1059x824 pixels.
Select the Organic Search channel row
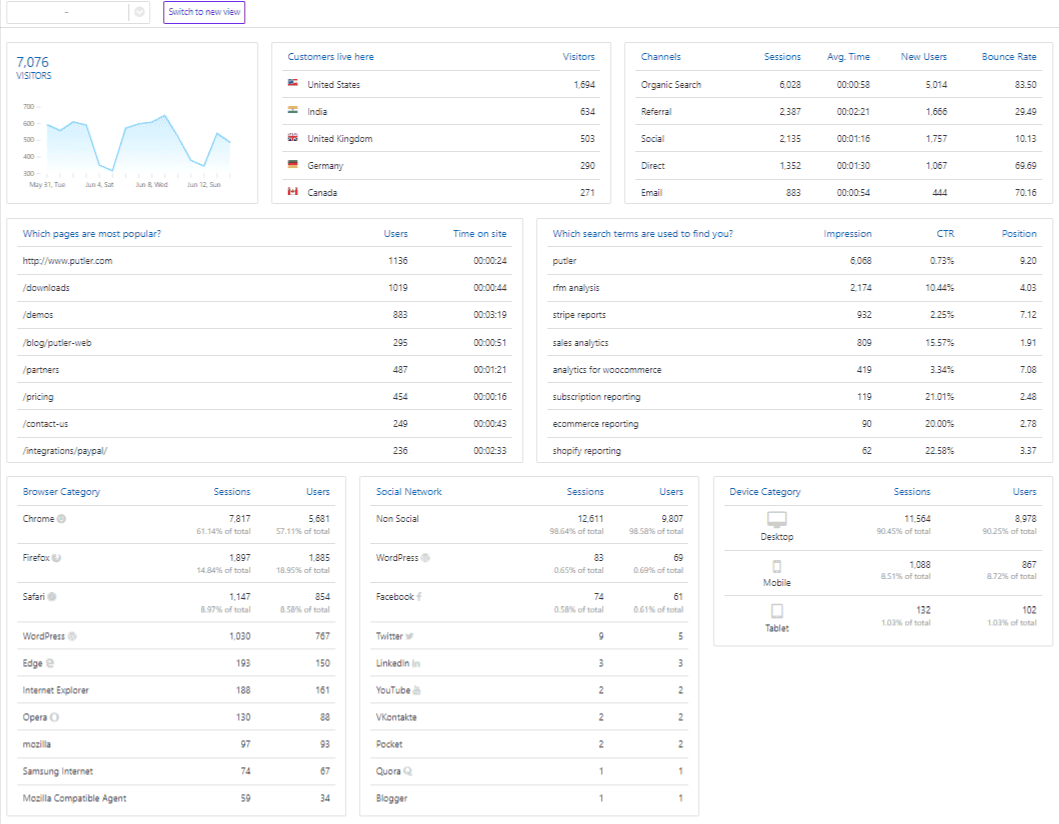pyautogui.click(x=838, y=84)
